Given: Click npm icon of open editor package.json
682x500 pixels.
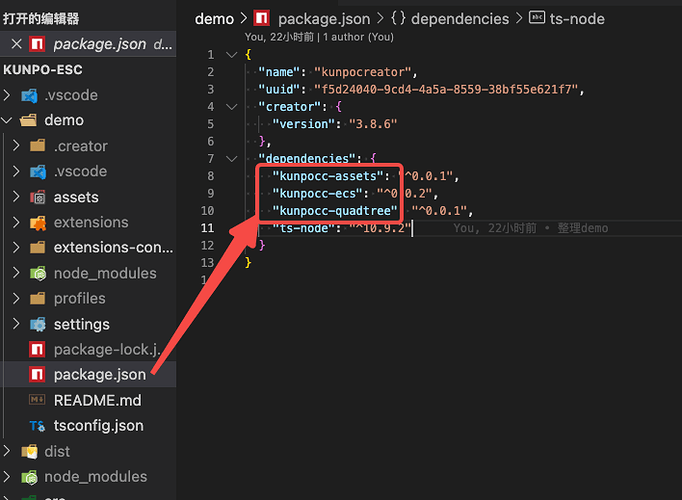Looking at the screenshot, I should pyautogui.click(x=37, y=44).
